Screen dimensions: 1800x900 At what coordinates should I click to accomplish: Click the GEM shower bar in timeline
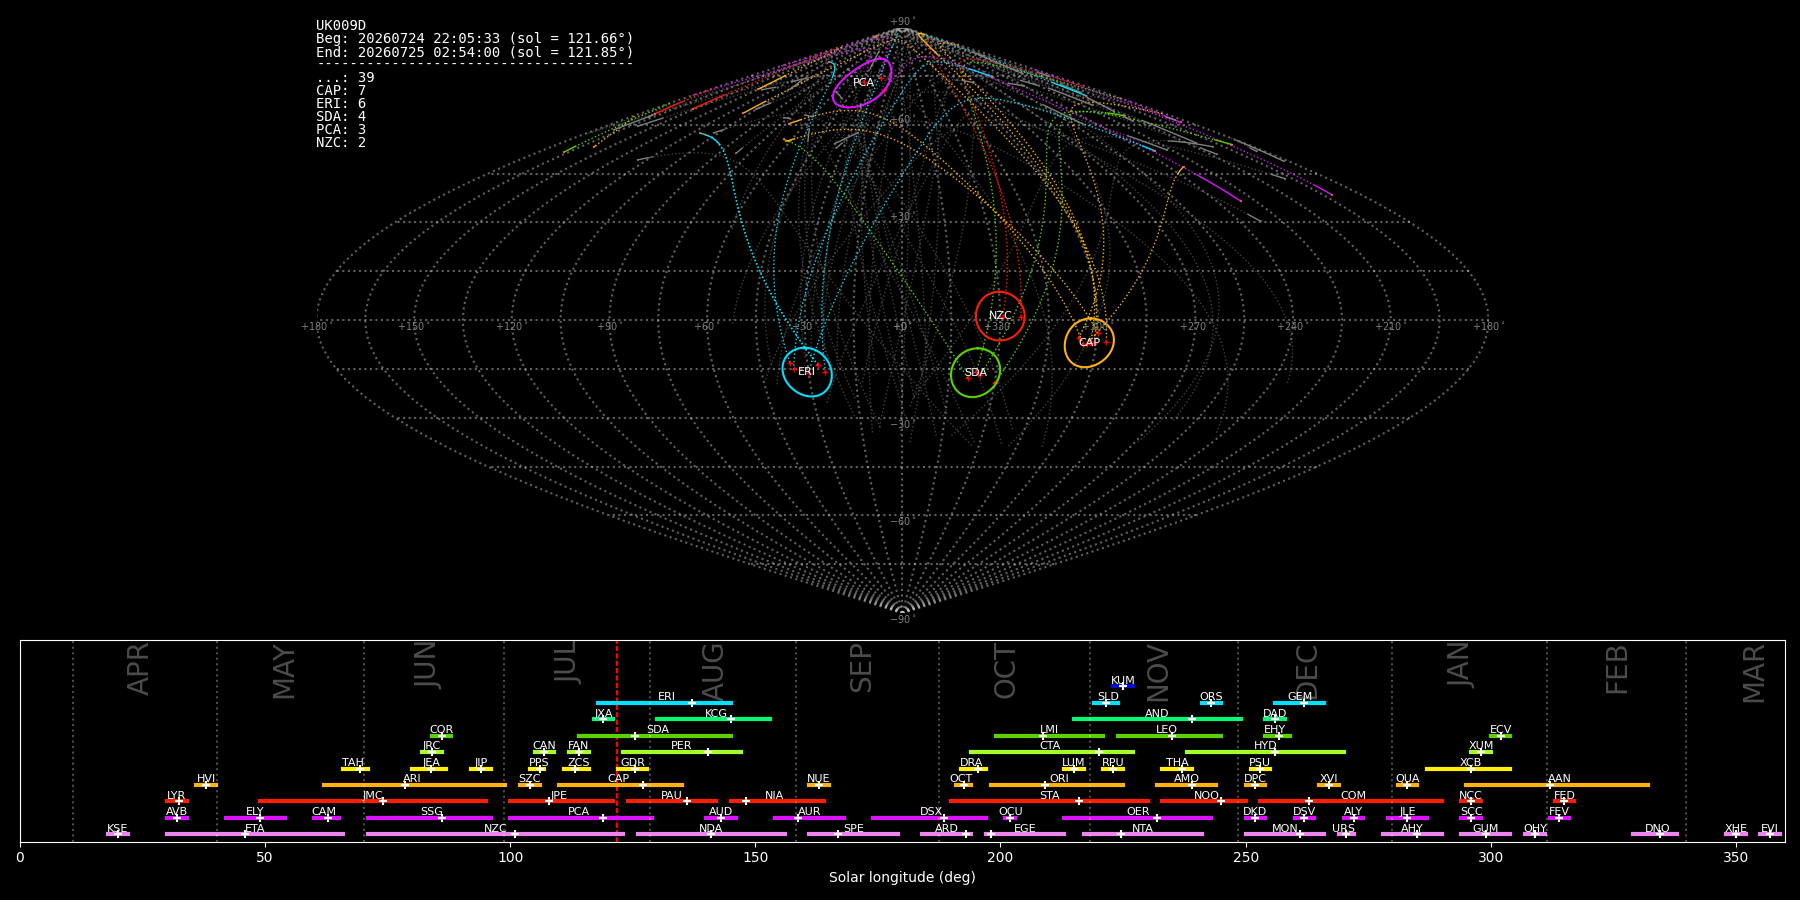(x=1299, y=703)
